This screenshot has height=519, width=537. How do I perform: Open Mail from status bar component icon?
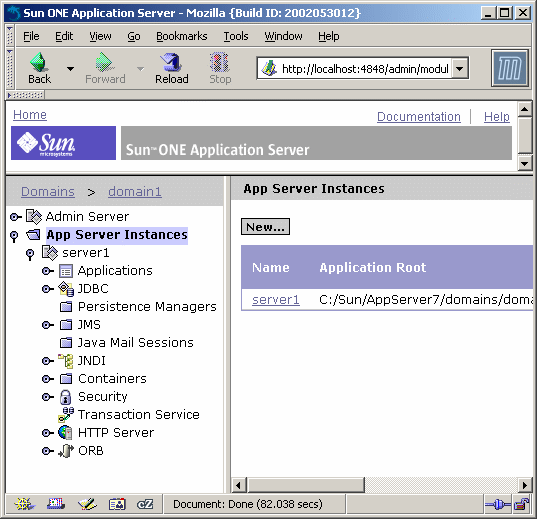(x=55, y=504)
